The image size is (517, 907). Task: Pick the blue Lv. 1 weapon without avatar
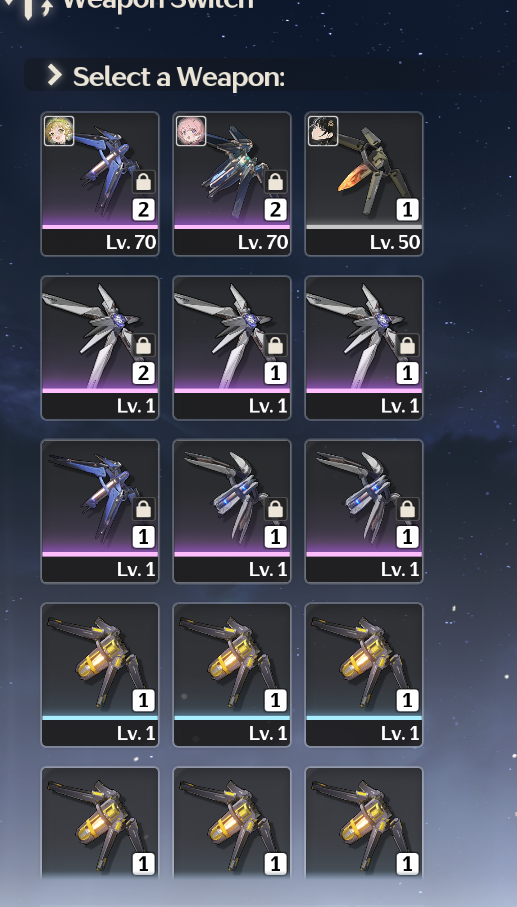click(100, 511)
